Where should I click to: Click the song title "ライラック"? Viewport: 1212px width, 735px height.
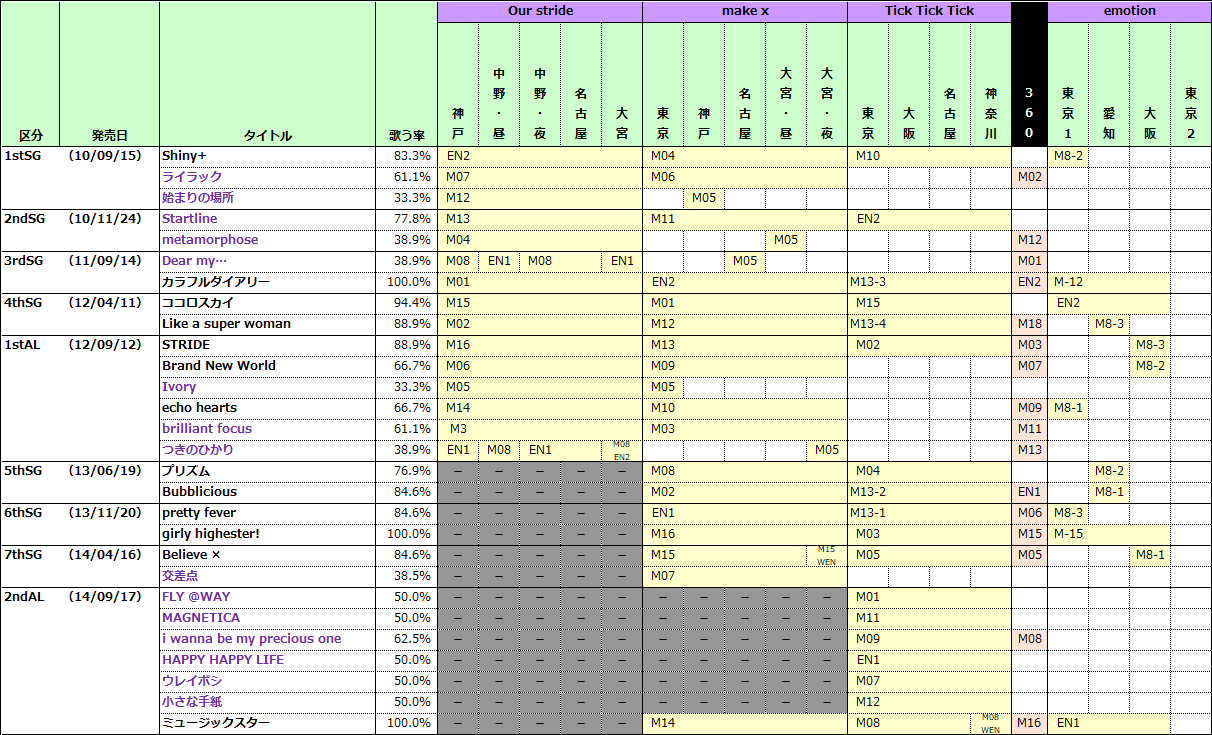pos(192,177)
